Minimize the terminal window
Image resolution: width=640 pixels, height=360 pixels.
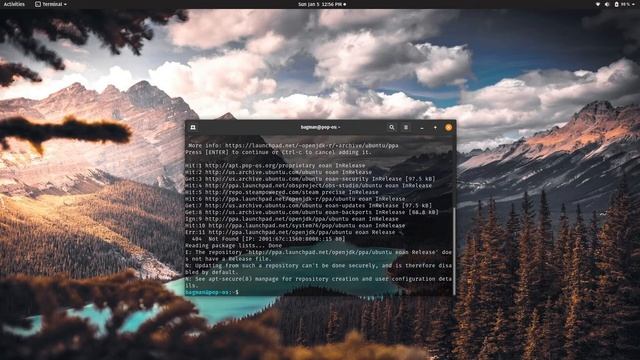(422, 128)
